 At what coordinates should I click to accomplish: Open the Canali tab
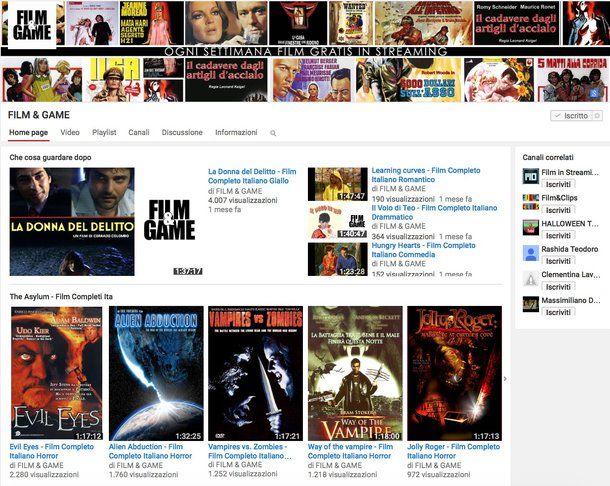[139, 132]
